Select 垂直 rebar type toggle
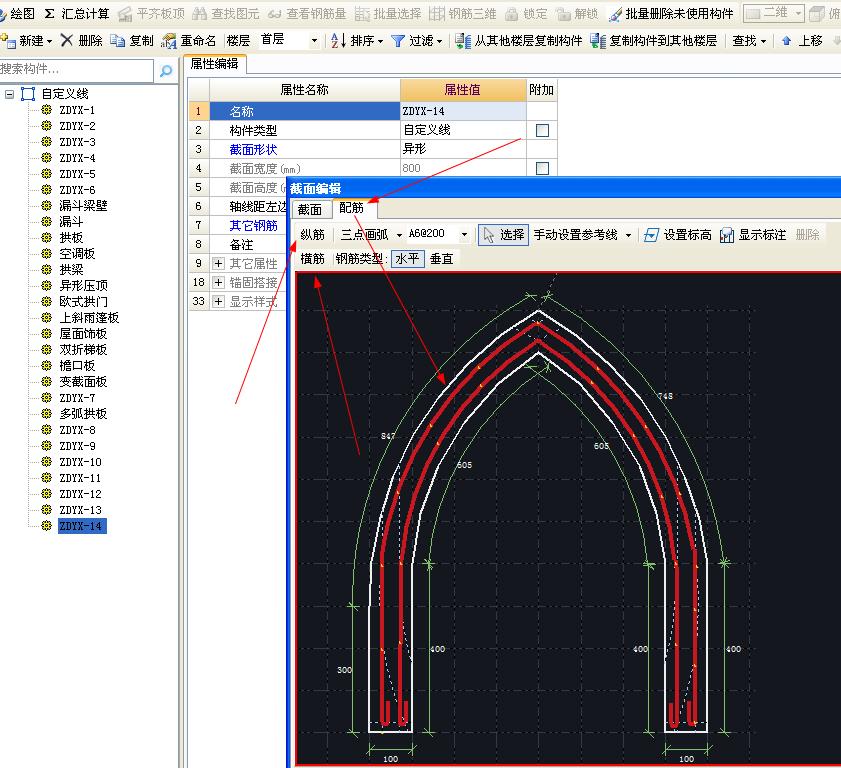 pos(441,259)
